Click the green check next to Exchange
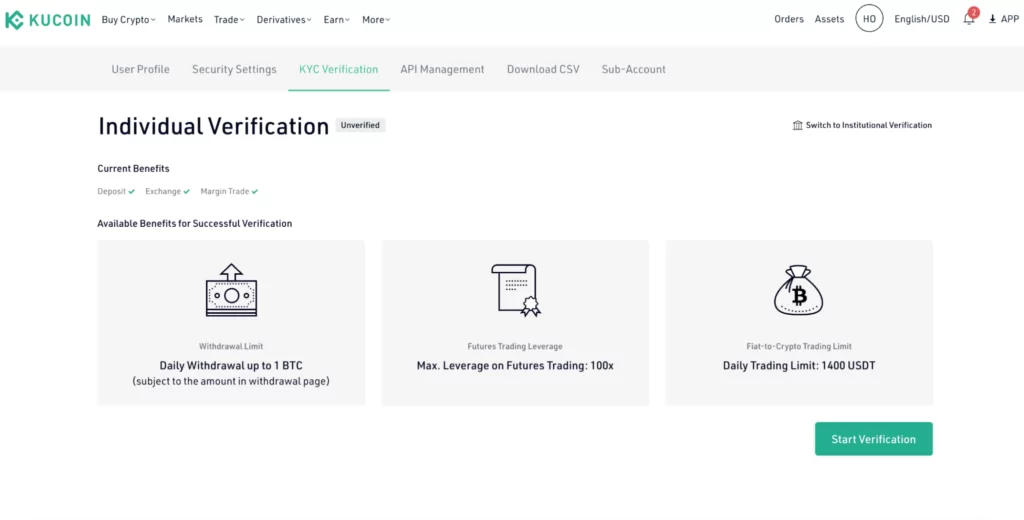The width and height of the screenshot is (1024, 520). point(187,191)
